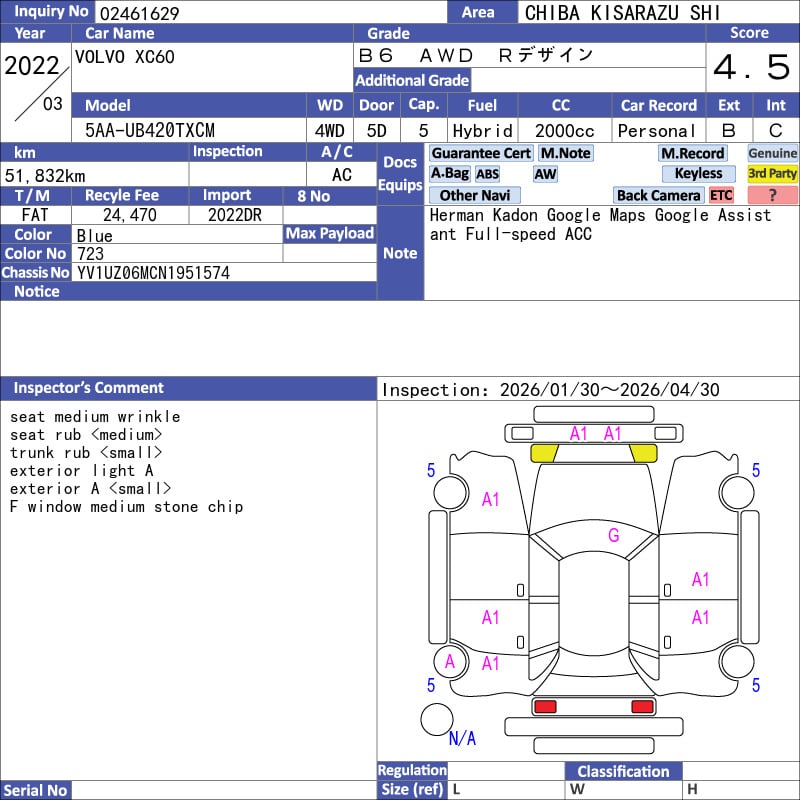
Task: Click the G mark on the windshield
Action: click(x=613, y=536)
